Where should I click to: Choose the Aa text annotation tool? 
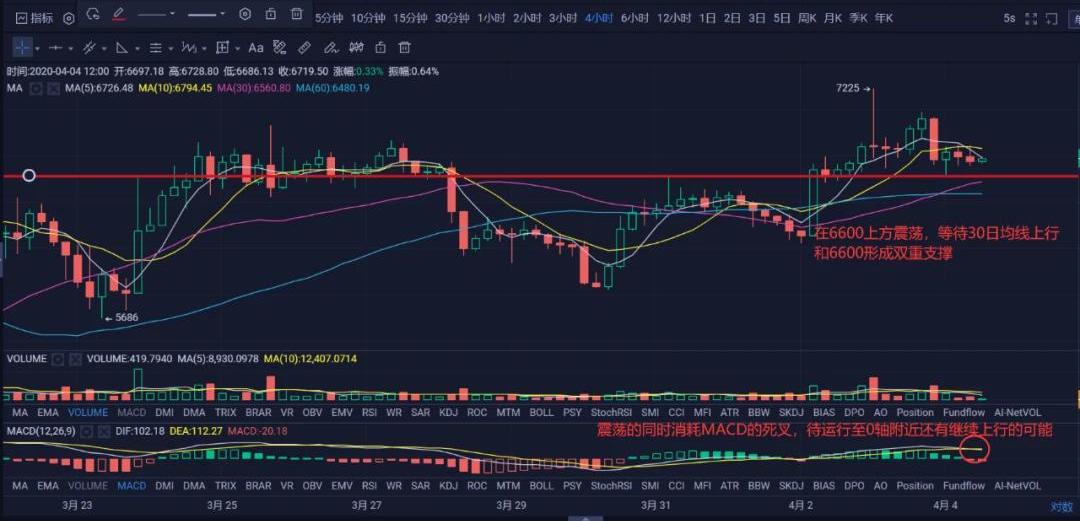coord(256,47)
